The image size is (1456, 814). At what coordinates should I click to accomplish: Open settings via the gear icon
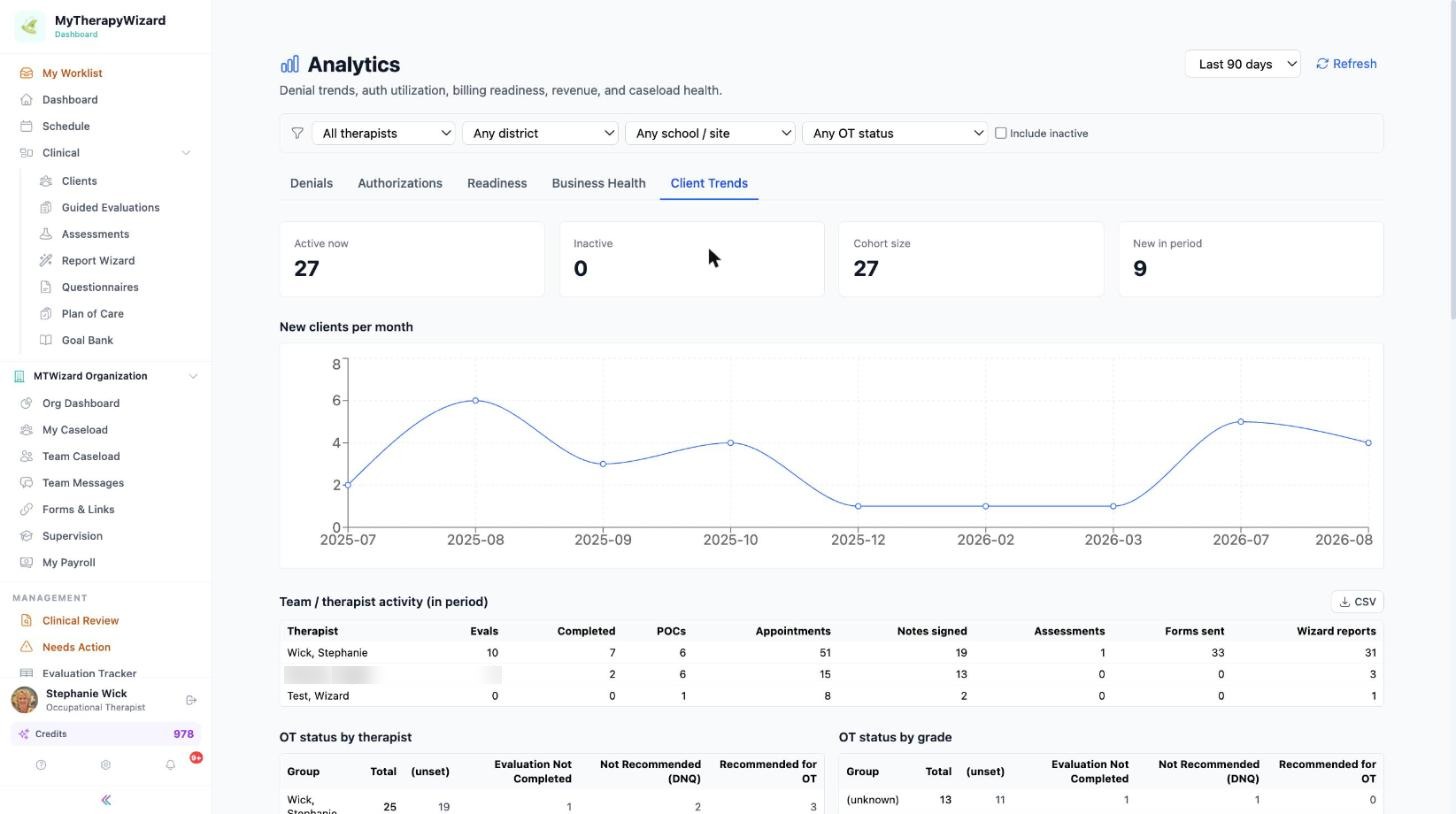pos(105,765)
